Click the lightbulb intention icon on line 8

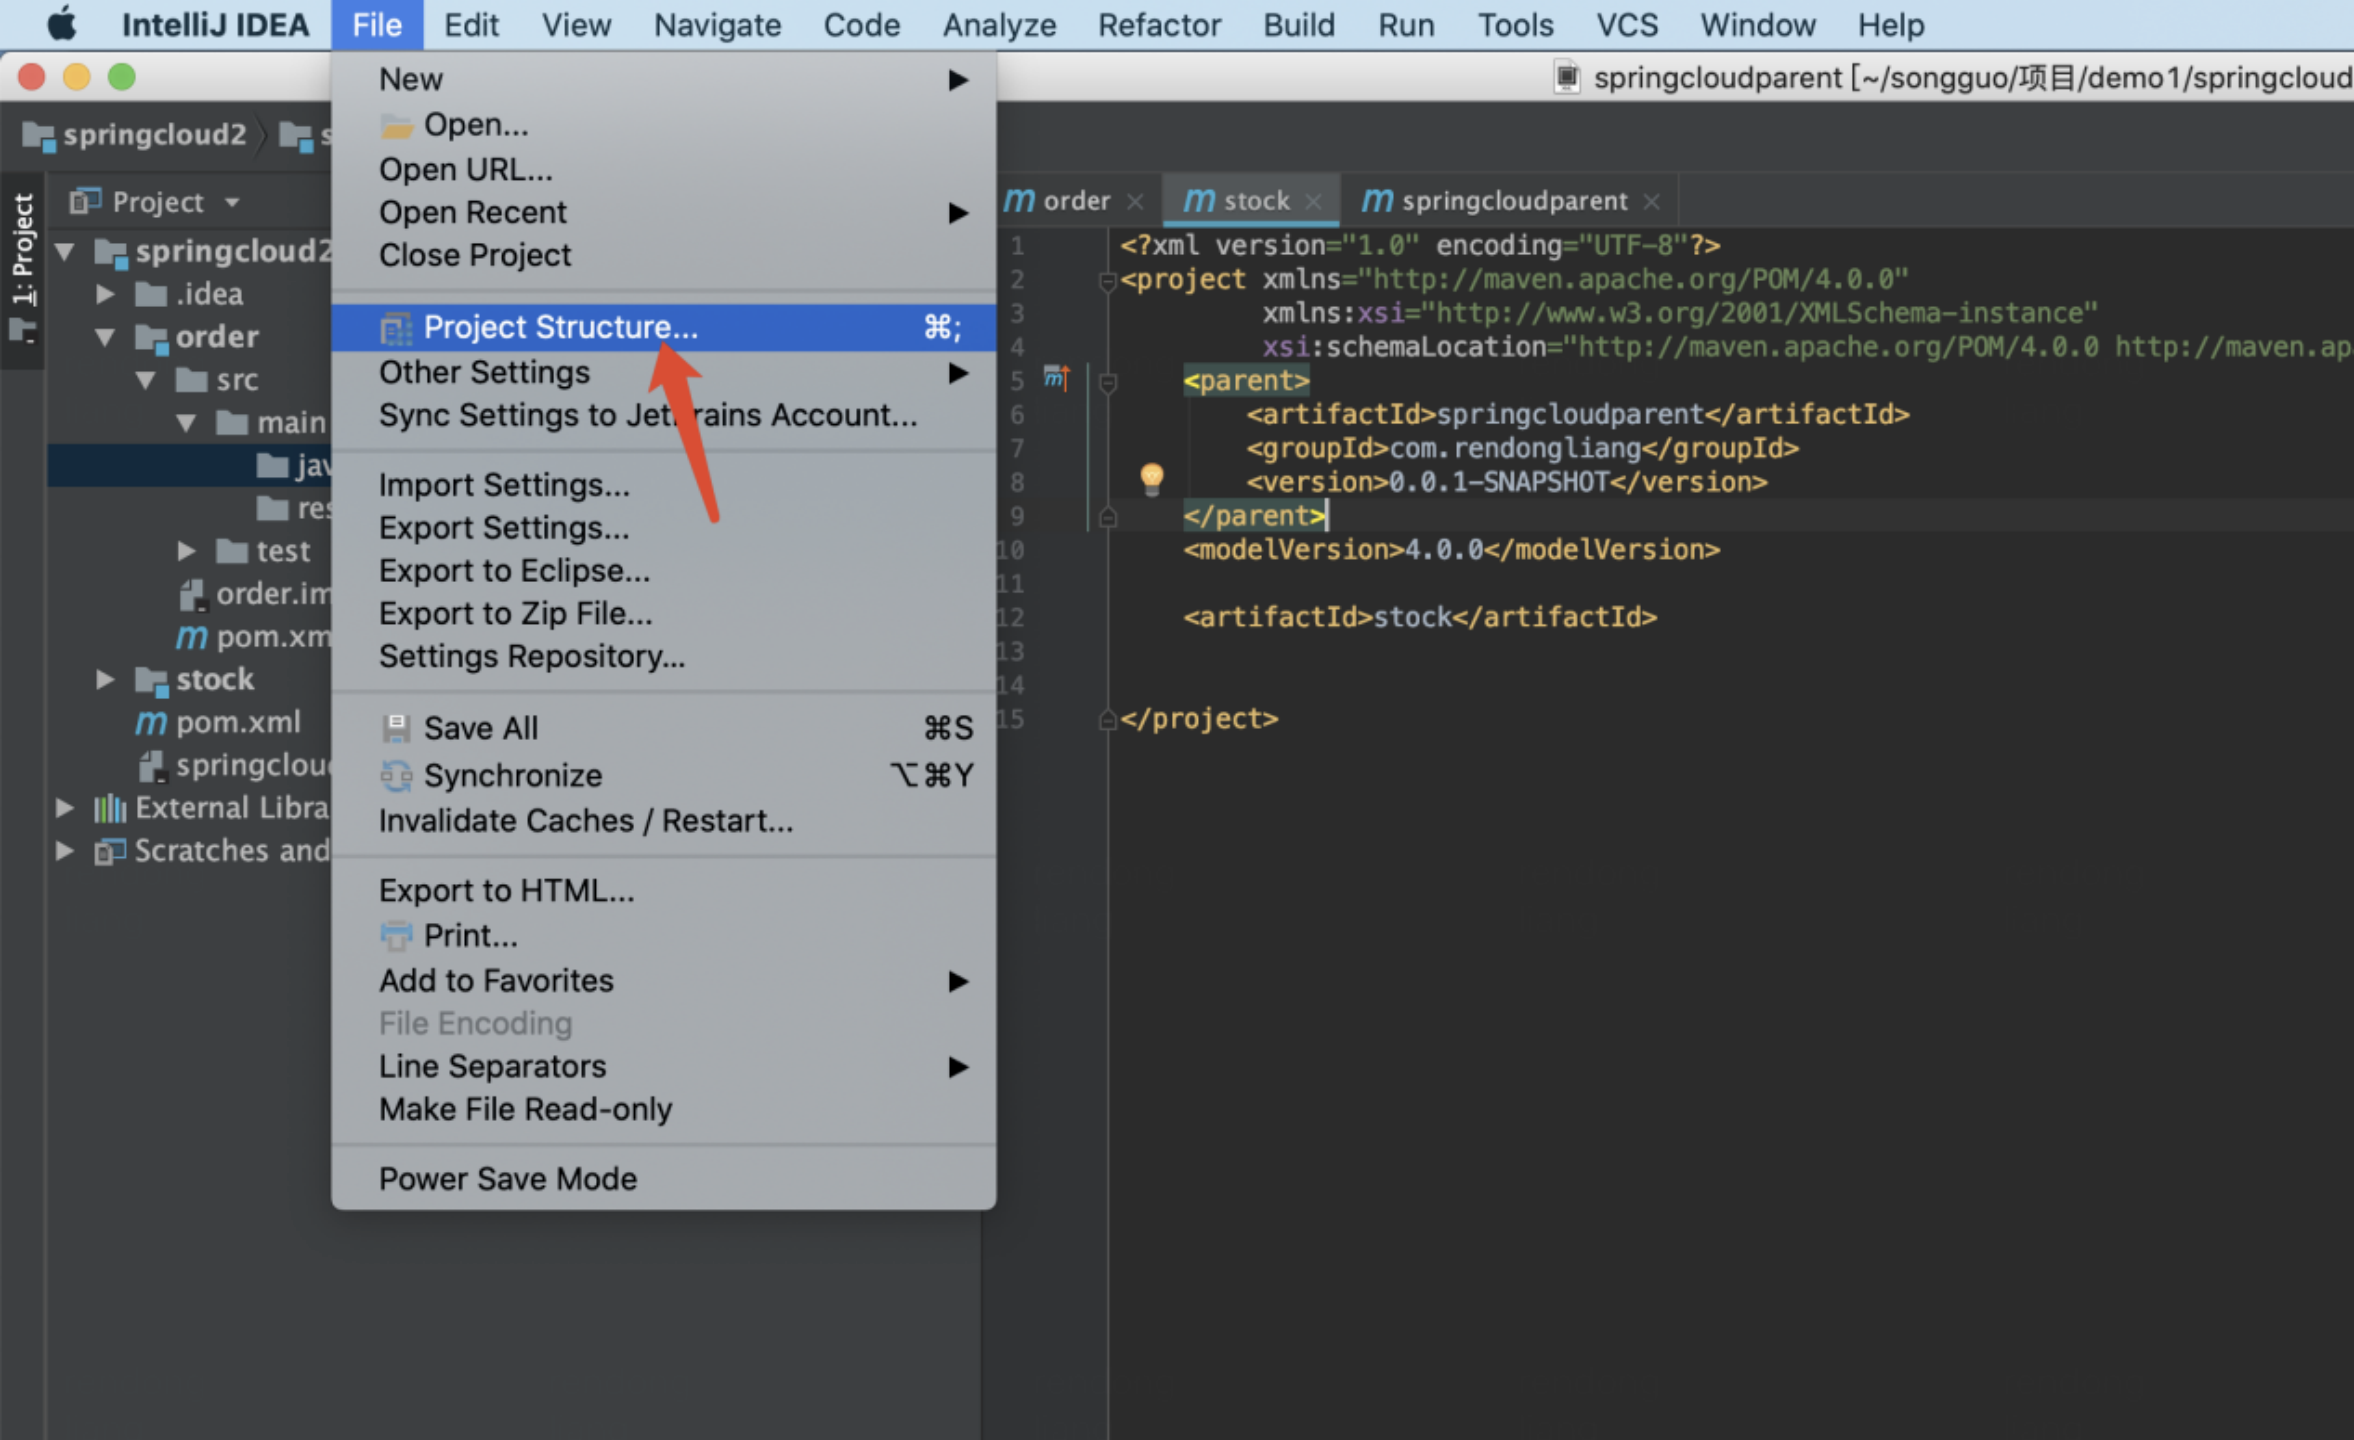coord(1152,479)
